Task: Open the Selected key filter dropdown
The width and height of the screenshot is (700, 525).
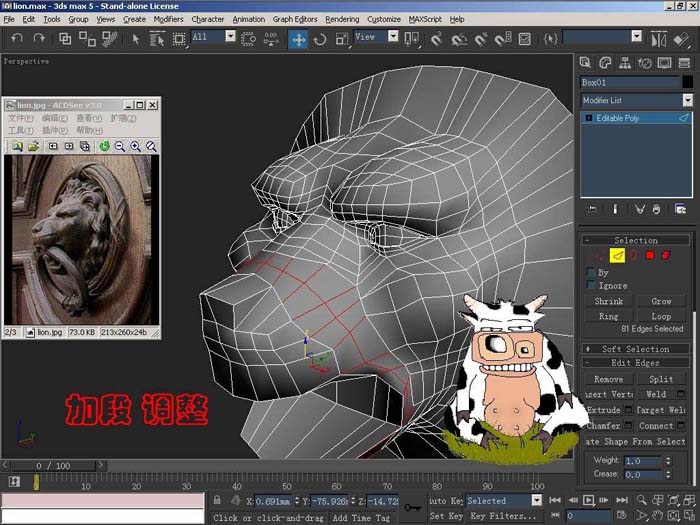Action: click(x=537, y=500)
